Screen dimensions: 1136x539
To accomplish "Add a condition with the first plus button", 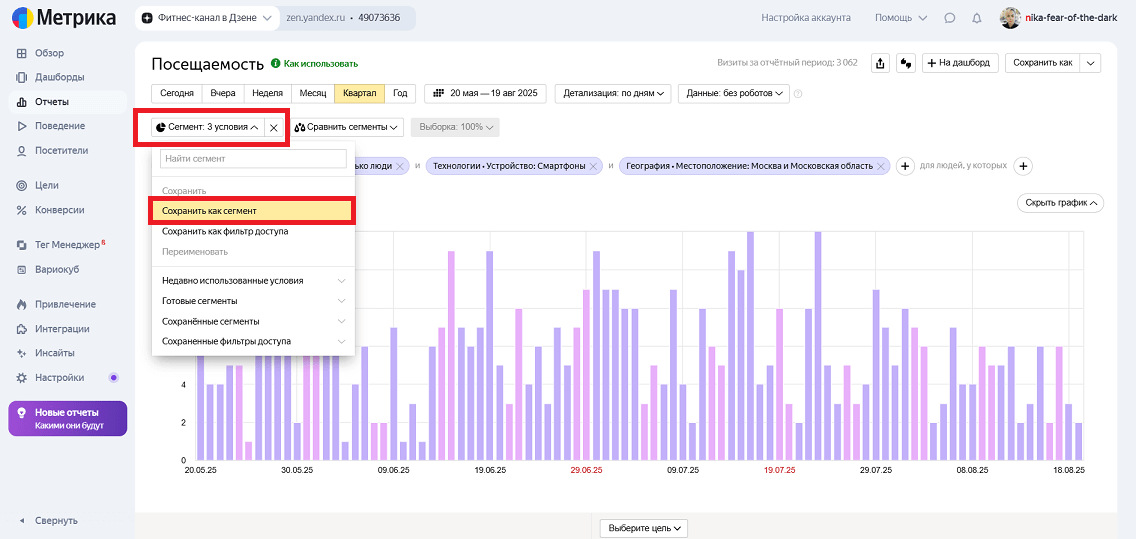I will (905, 166).
